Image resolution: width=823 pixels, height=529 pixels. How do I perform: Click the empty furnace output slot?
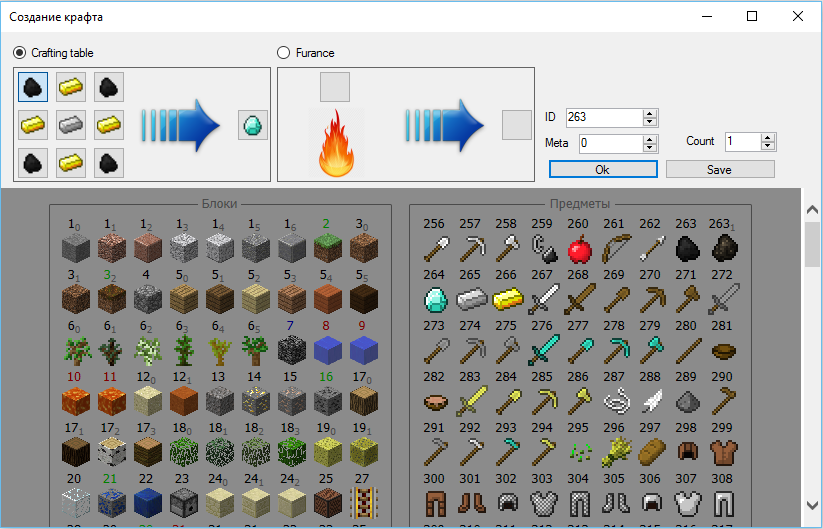(x=517, y=125)
